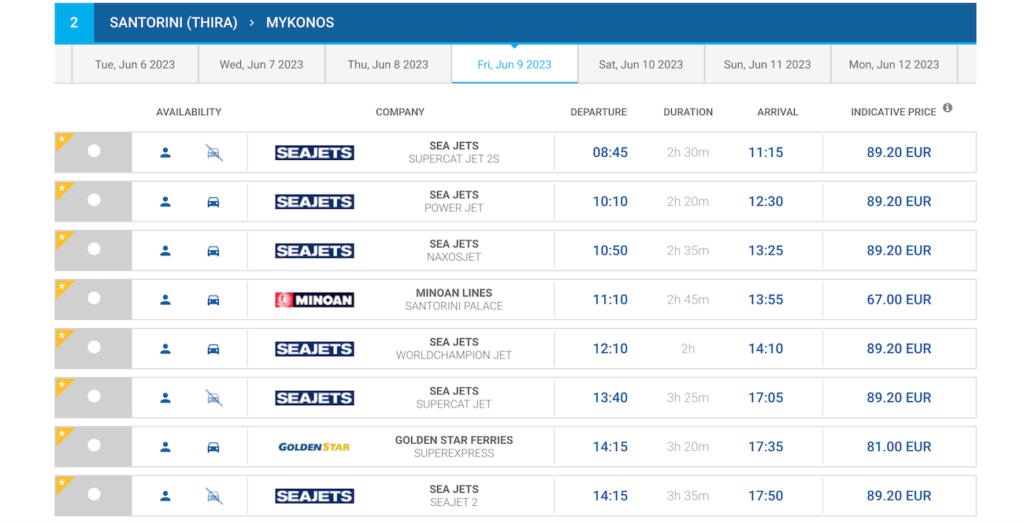
Task: Click the 81.00 EUR price
Action: pyautogui.click(x=899, y=447)
